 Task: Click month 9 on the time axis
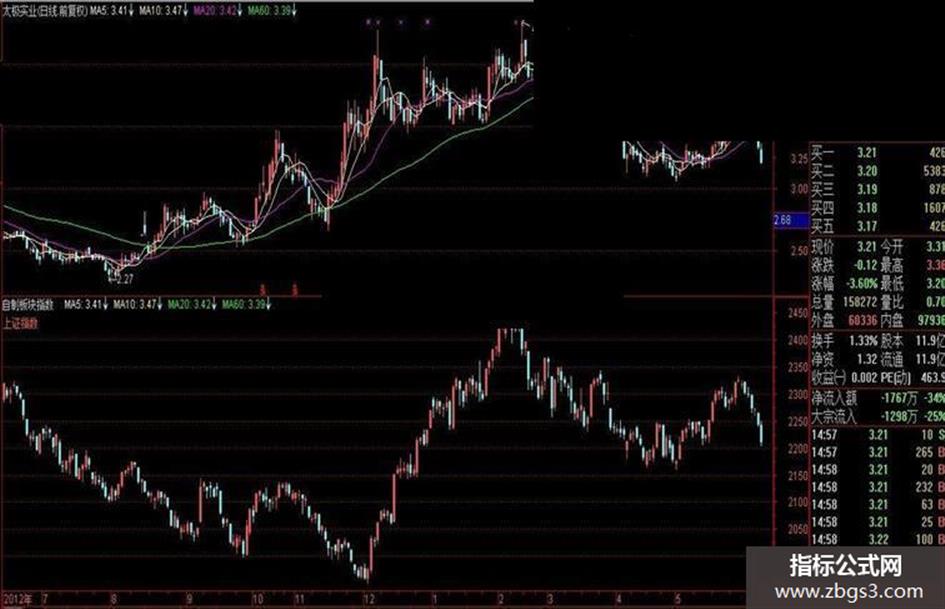(189, 600)
